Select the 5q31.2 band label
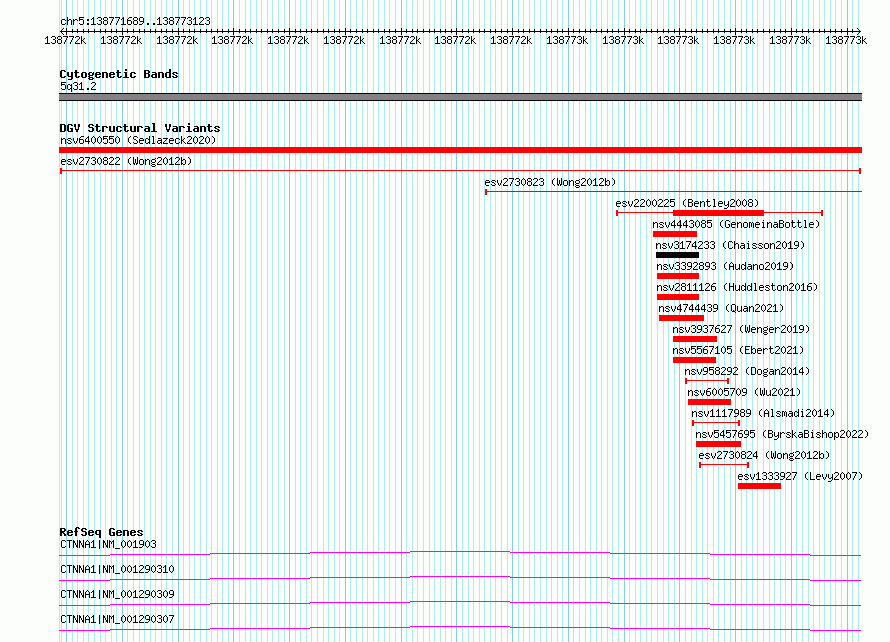Image resolution: width=890 pixels, height=642 pixels. 78,86
